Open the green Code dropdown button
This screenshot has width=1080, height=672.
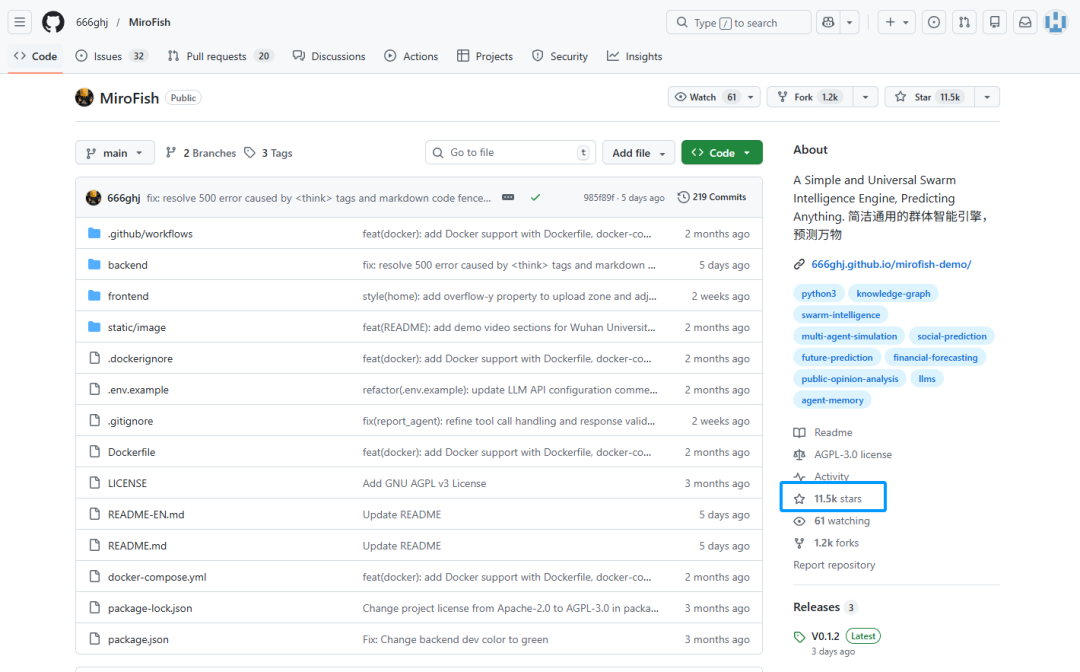pyautogui.click(x=721, y=153)
